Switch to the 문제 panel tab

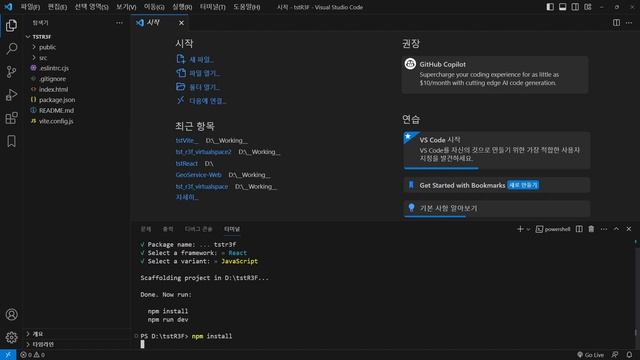click(x=146, y=229)
